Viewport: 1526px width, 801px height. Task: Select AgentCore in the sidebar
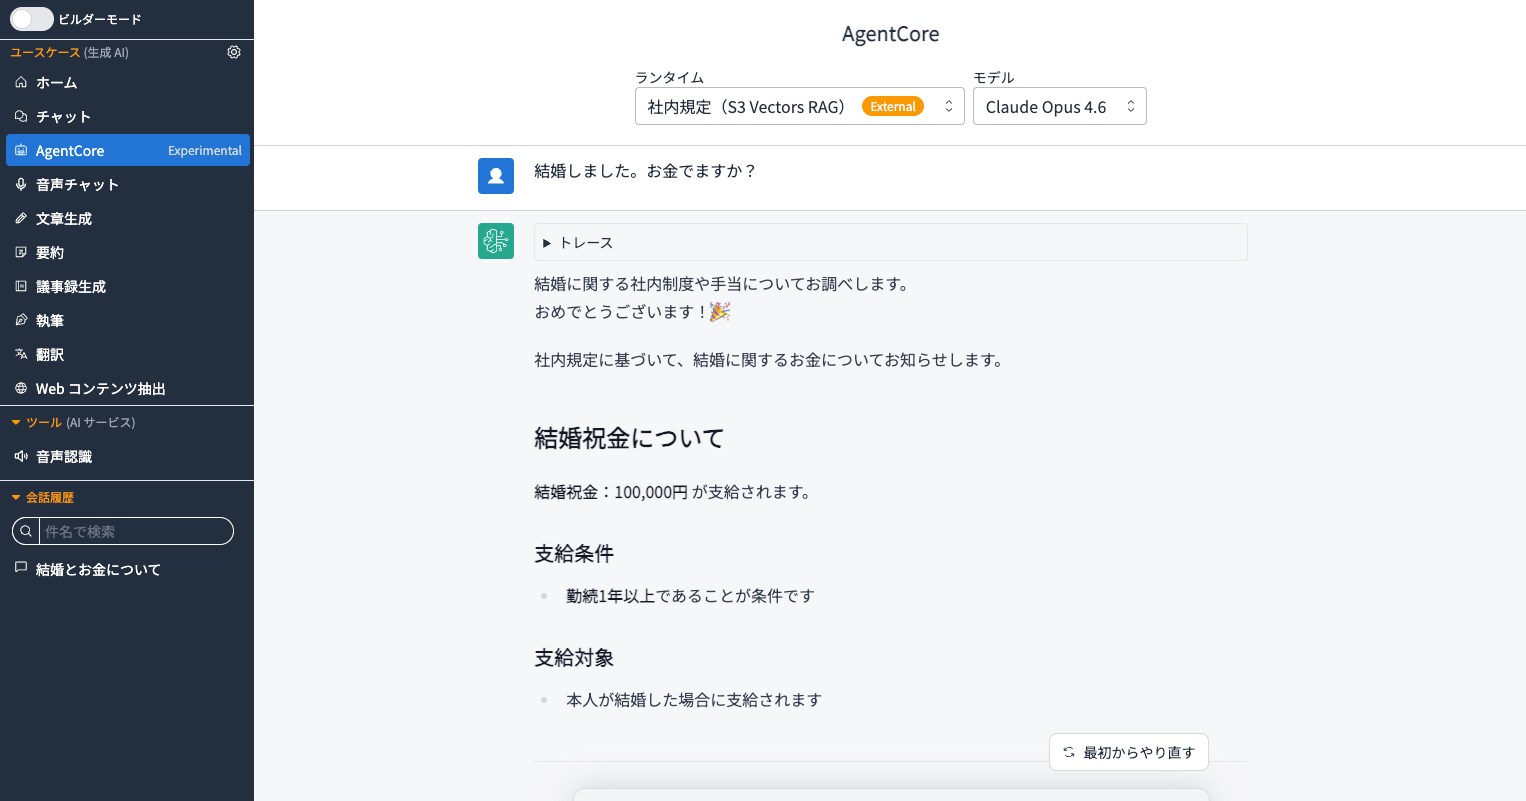(x=127, y=150)
